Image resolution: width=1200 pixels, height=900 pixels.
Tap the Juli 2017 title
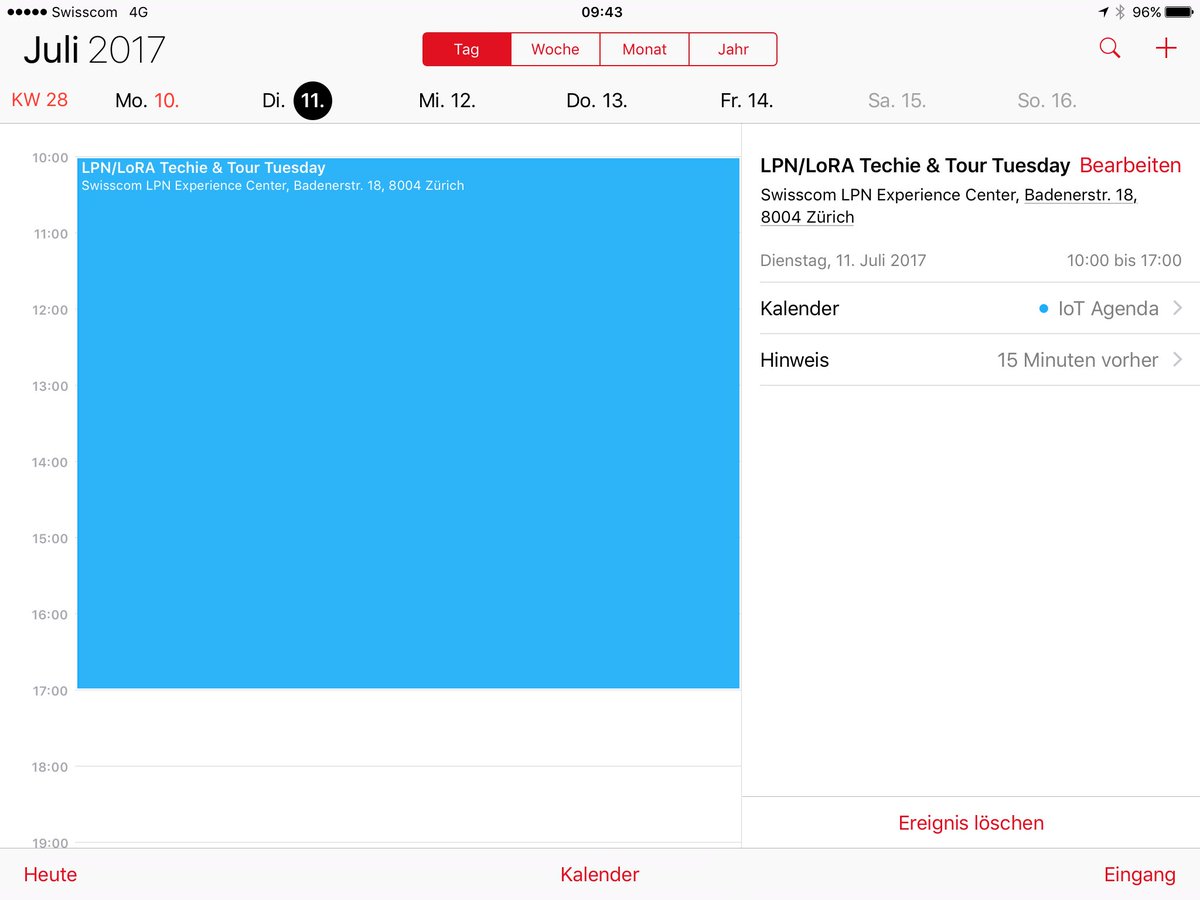point(94,49)
